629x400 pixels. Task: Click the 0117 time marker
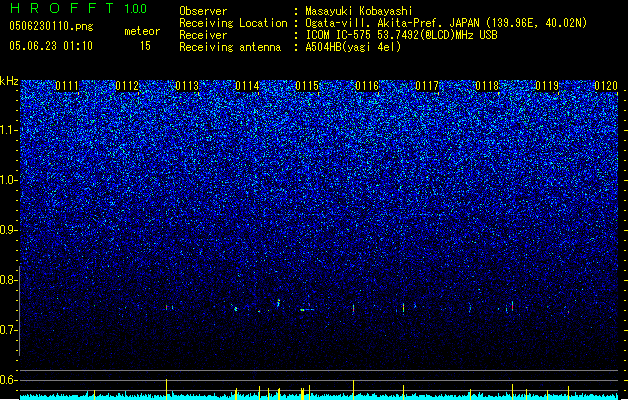tap(427, 86)
